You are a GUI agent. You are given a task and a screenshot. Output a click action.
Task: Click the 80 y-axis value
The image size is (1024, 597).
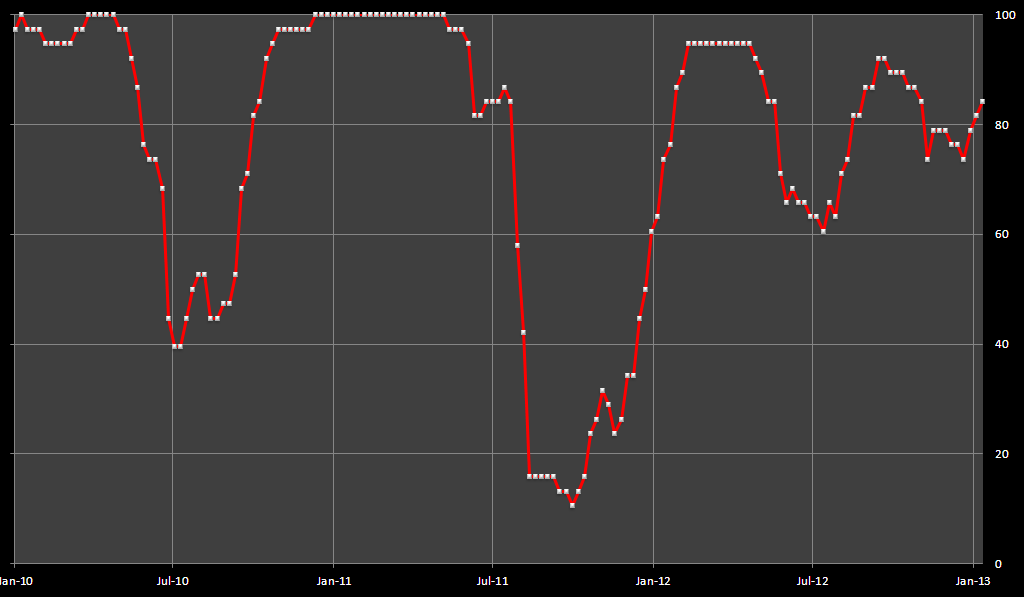(1002, 125)
